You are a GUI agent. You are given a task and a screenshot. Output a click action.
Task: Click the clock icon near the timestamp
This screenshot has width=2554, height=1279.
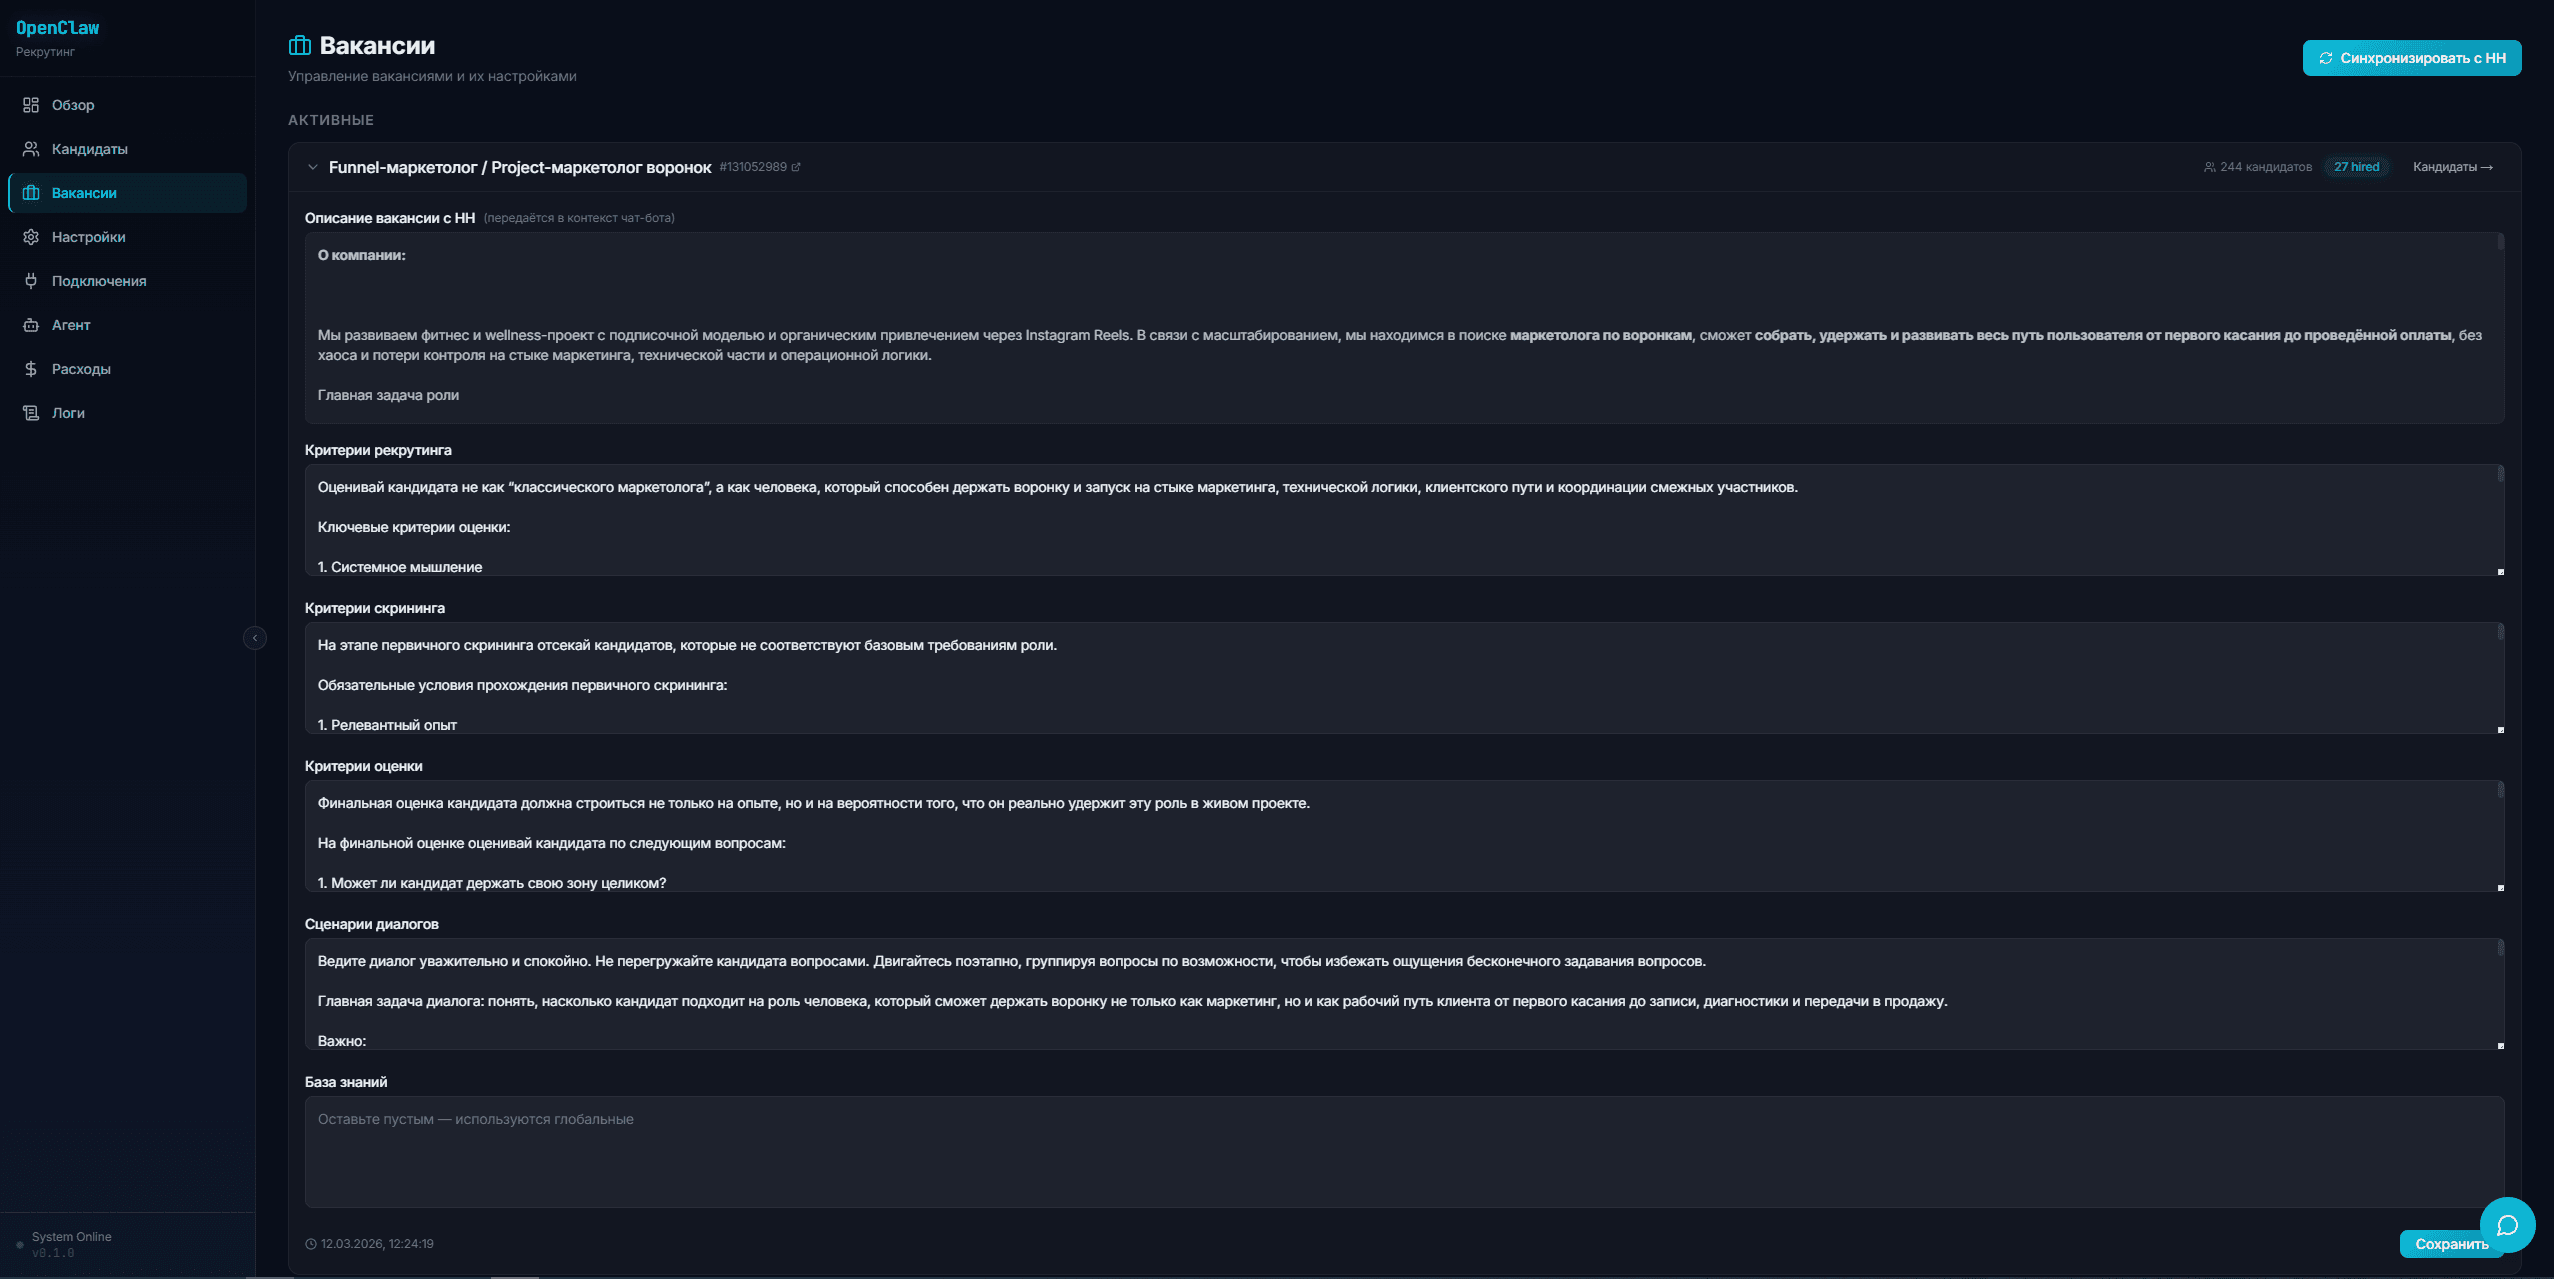(x=311, y=1243)
